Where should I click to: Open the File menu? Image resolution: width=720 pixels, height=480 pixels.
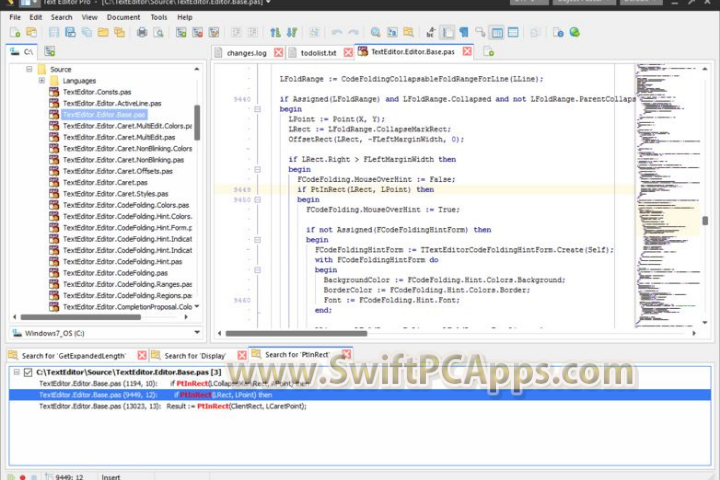15,17
